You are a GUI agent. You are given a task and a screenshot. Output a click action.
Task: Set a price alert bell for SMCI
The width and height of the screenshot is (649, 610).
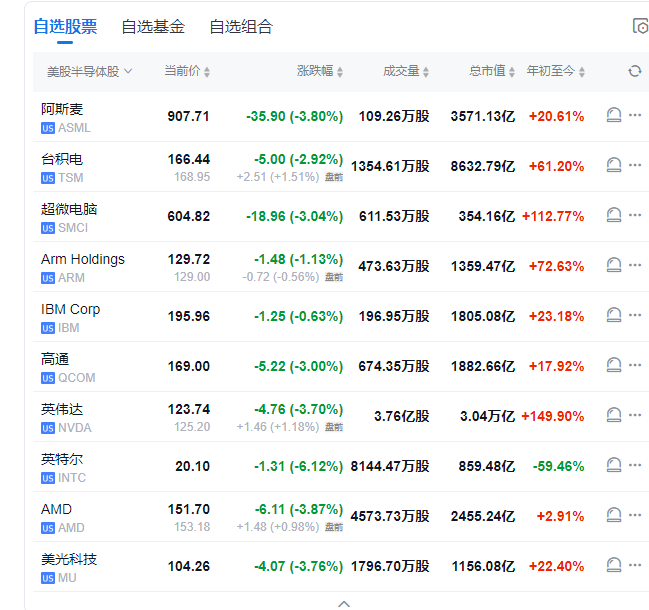pyautogui.click(x=614, y=215)
